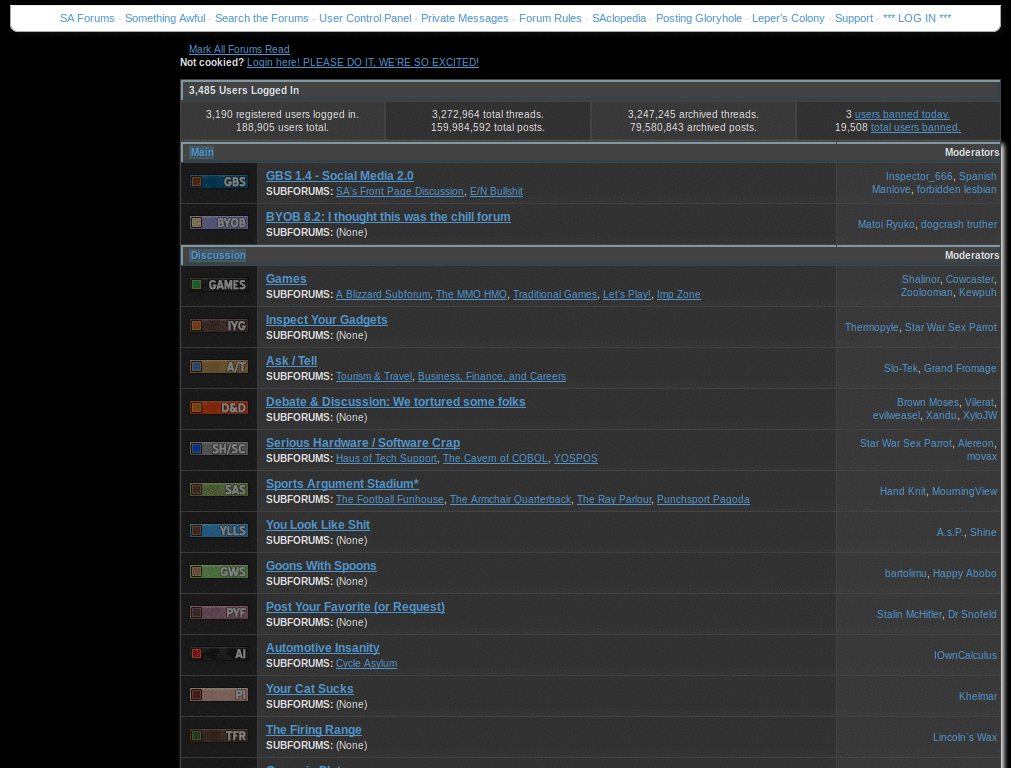Image resolution: width=1024 pixels, height=768 pixels.
Task: Open users banned today link
Action: pyautogui.click(x=902, y=114)
